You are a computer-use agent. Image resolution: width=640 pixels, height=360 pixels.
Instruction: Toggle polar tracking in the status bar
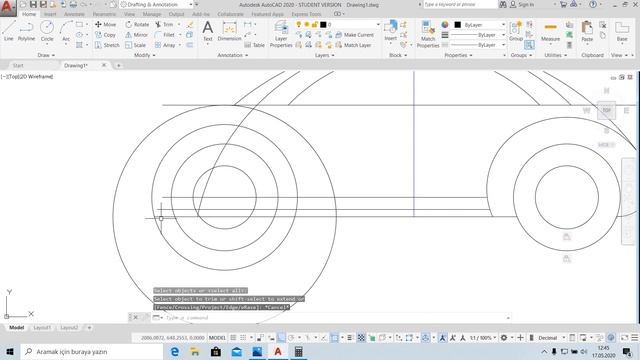coord(291,338)
